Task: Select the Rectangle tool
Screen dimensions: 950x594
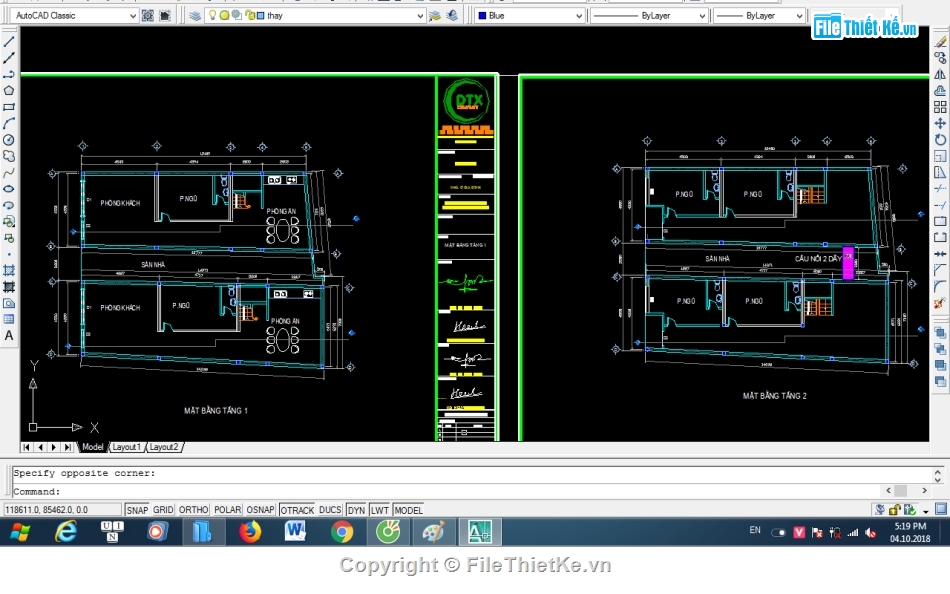Action: pos(8,107)
